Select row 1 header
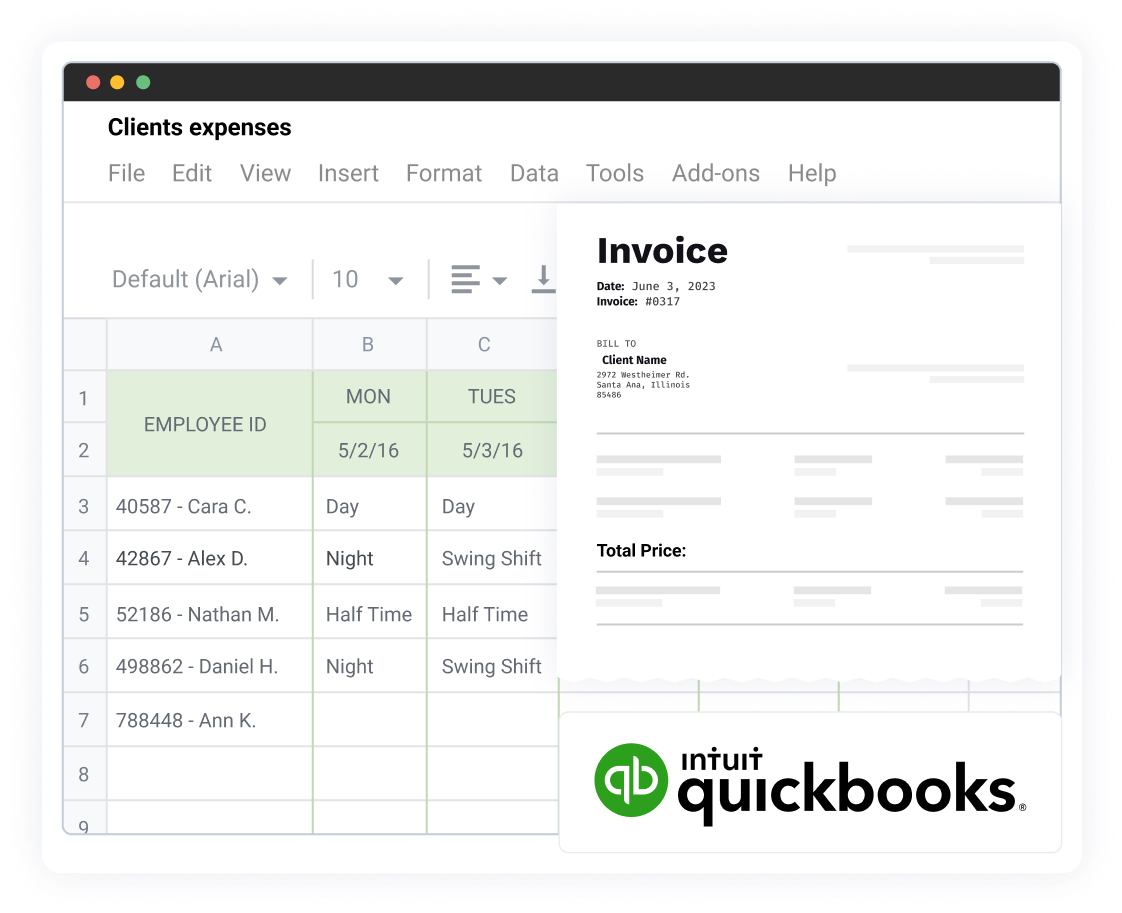The image size is (1122, 913). click(84, 398)
